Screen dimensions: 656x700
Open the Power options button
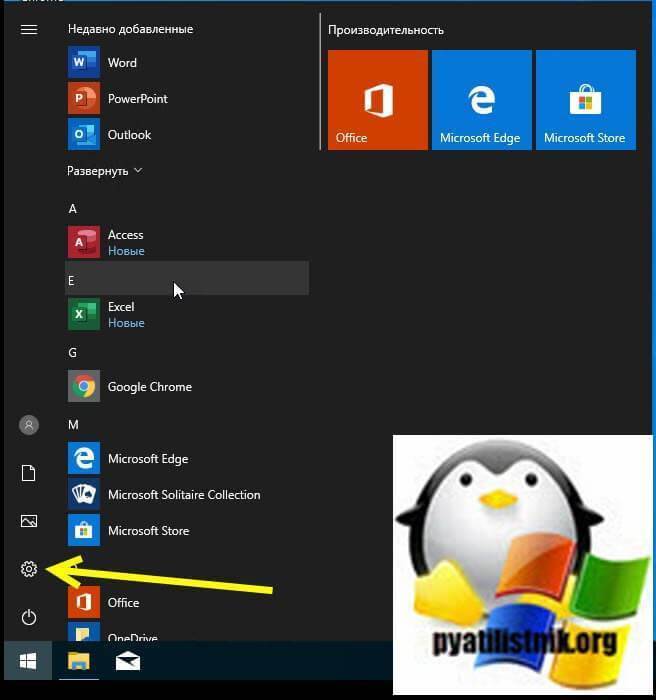coord(29,617)
